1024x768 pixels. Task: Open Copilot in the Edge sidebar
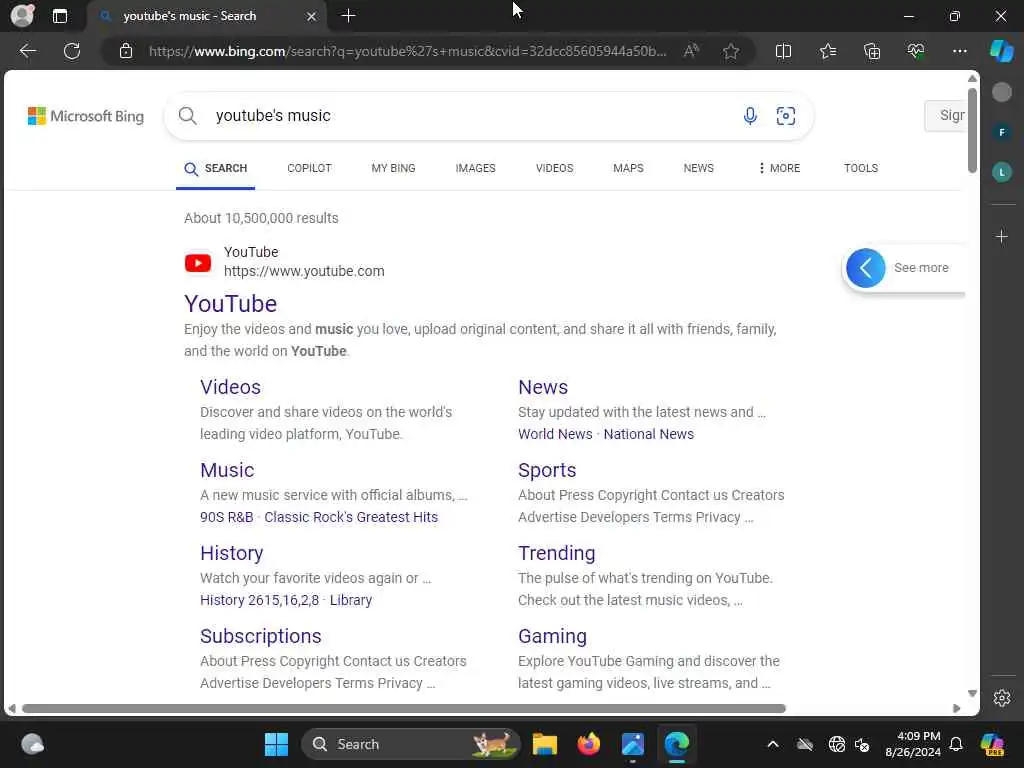(1001, 51)
